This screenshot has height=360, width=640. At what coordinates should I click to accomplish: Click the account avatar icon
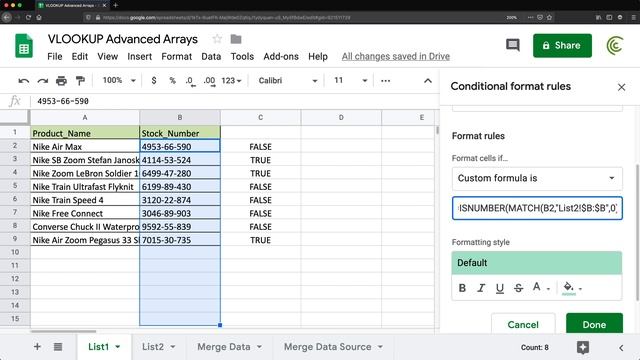[615, 45]
